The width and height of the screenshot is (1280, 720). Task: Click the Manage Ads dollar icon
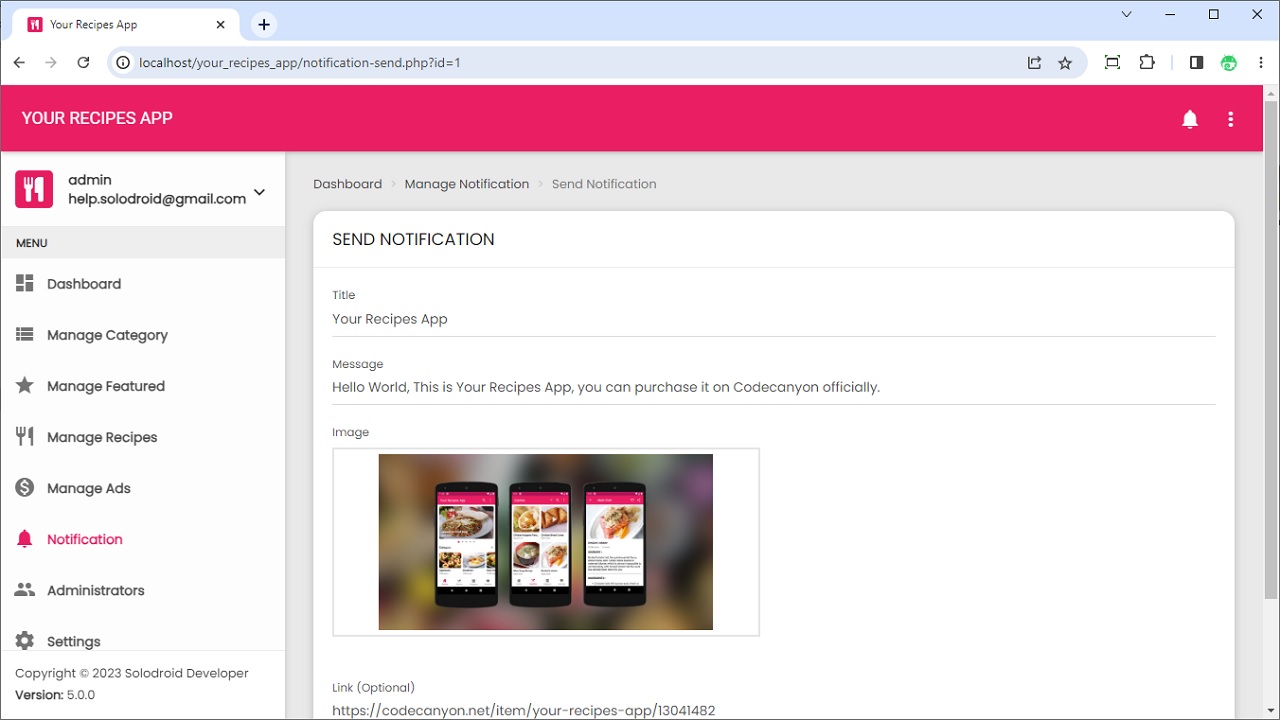(25, 487)
